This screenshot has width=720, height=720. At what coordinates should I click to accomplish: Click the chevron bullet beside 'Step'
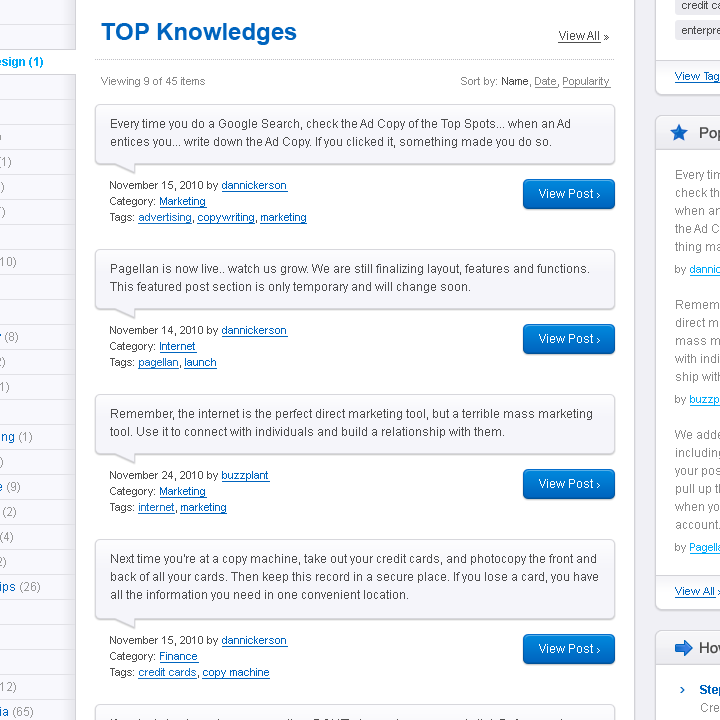[x=682, y=690]
